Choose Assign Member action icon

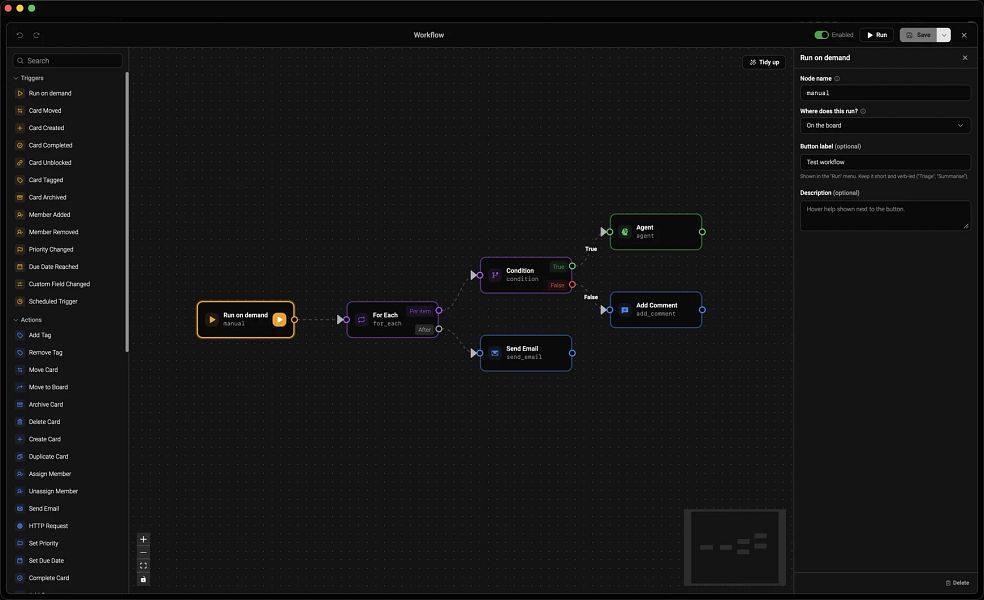[20, 474]
